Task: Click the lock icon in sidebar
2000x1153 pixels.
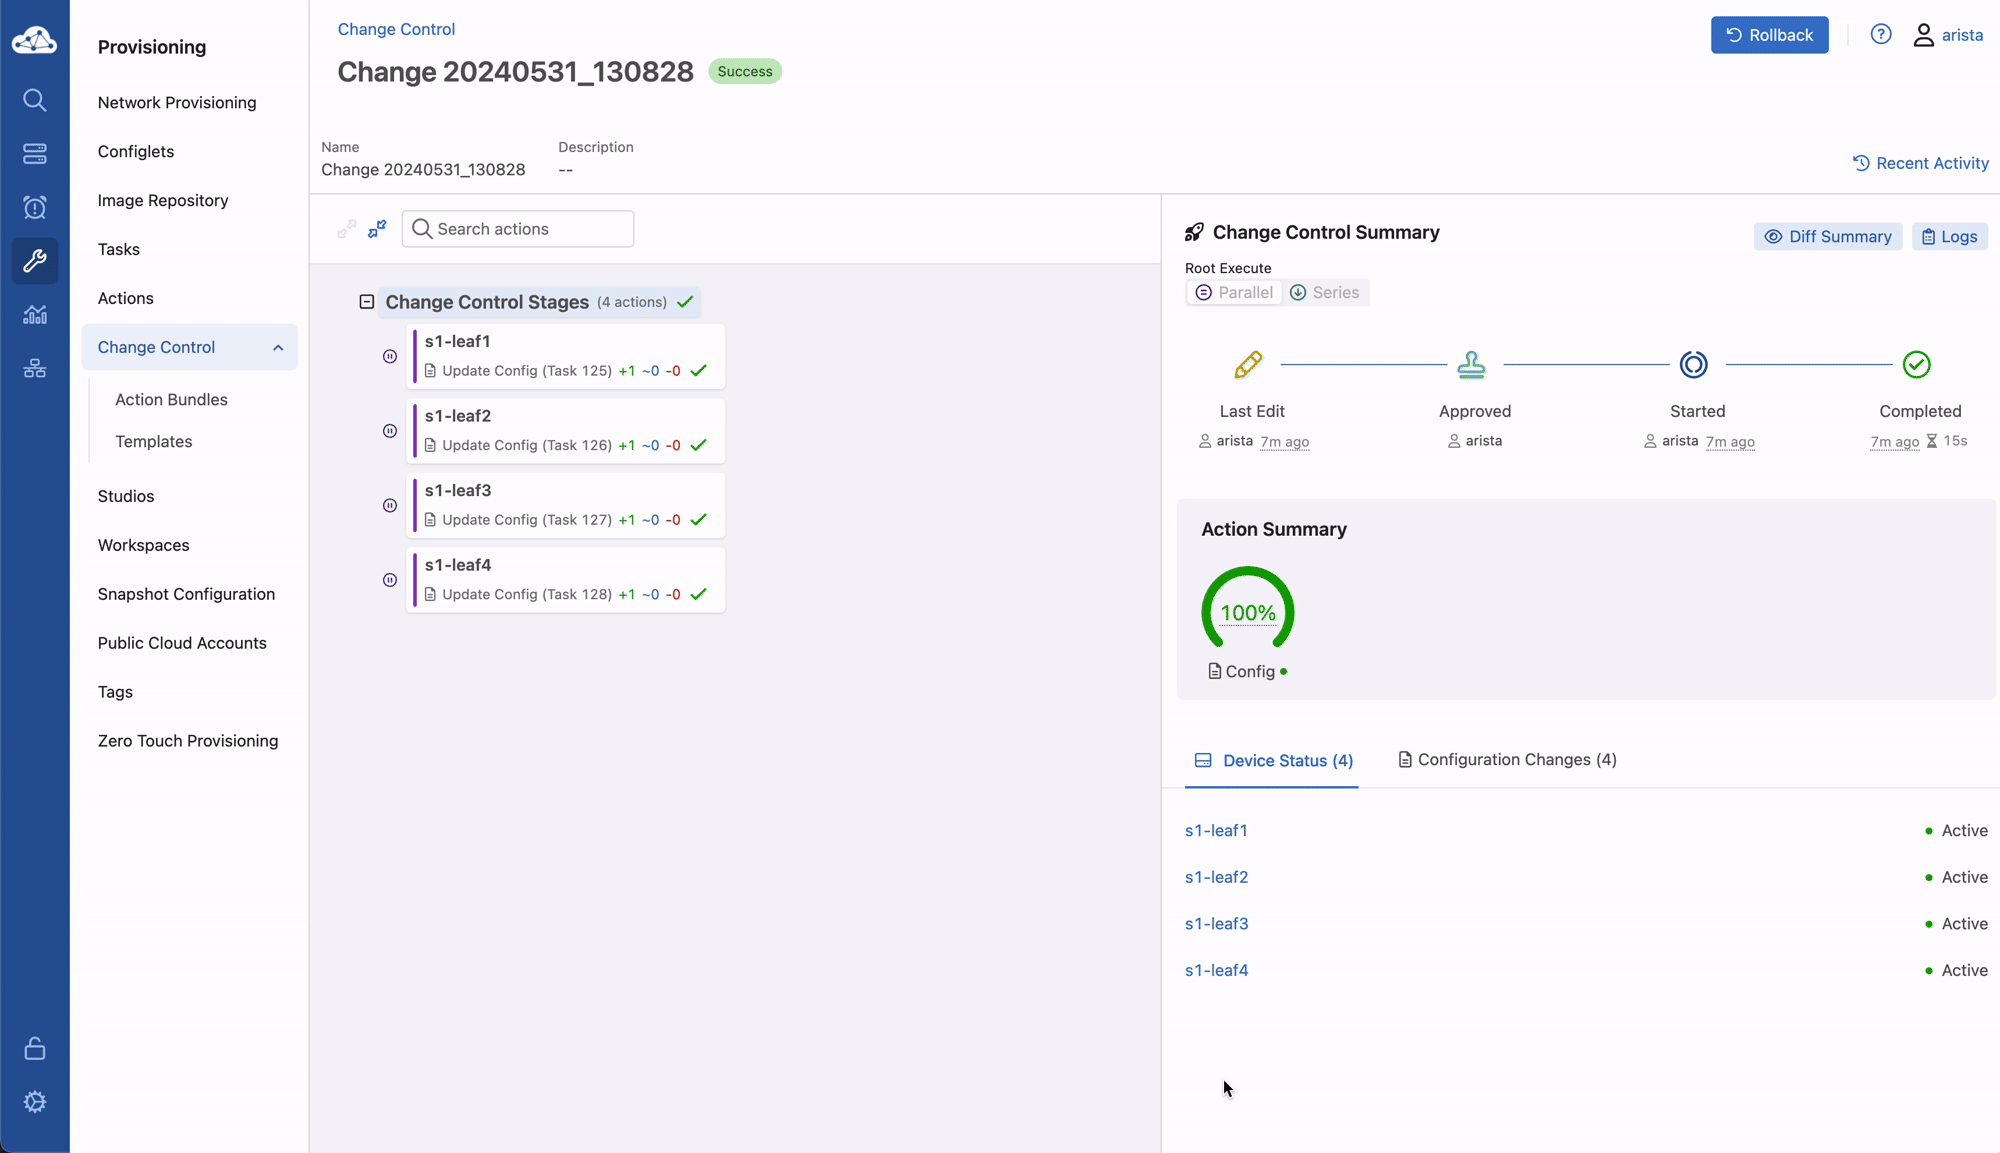Action: (35, 1048)
